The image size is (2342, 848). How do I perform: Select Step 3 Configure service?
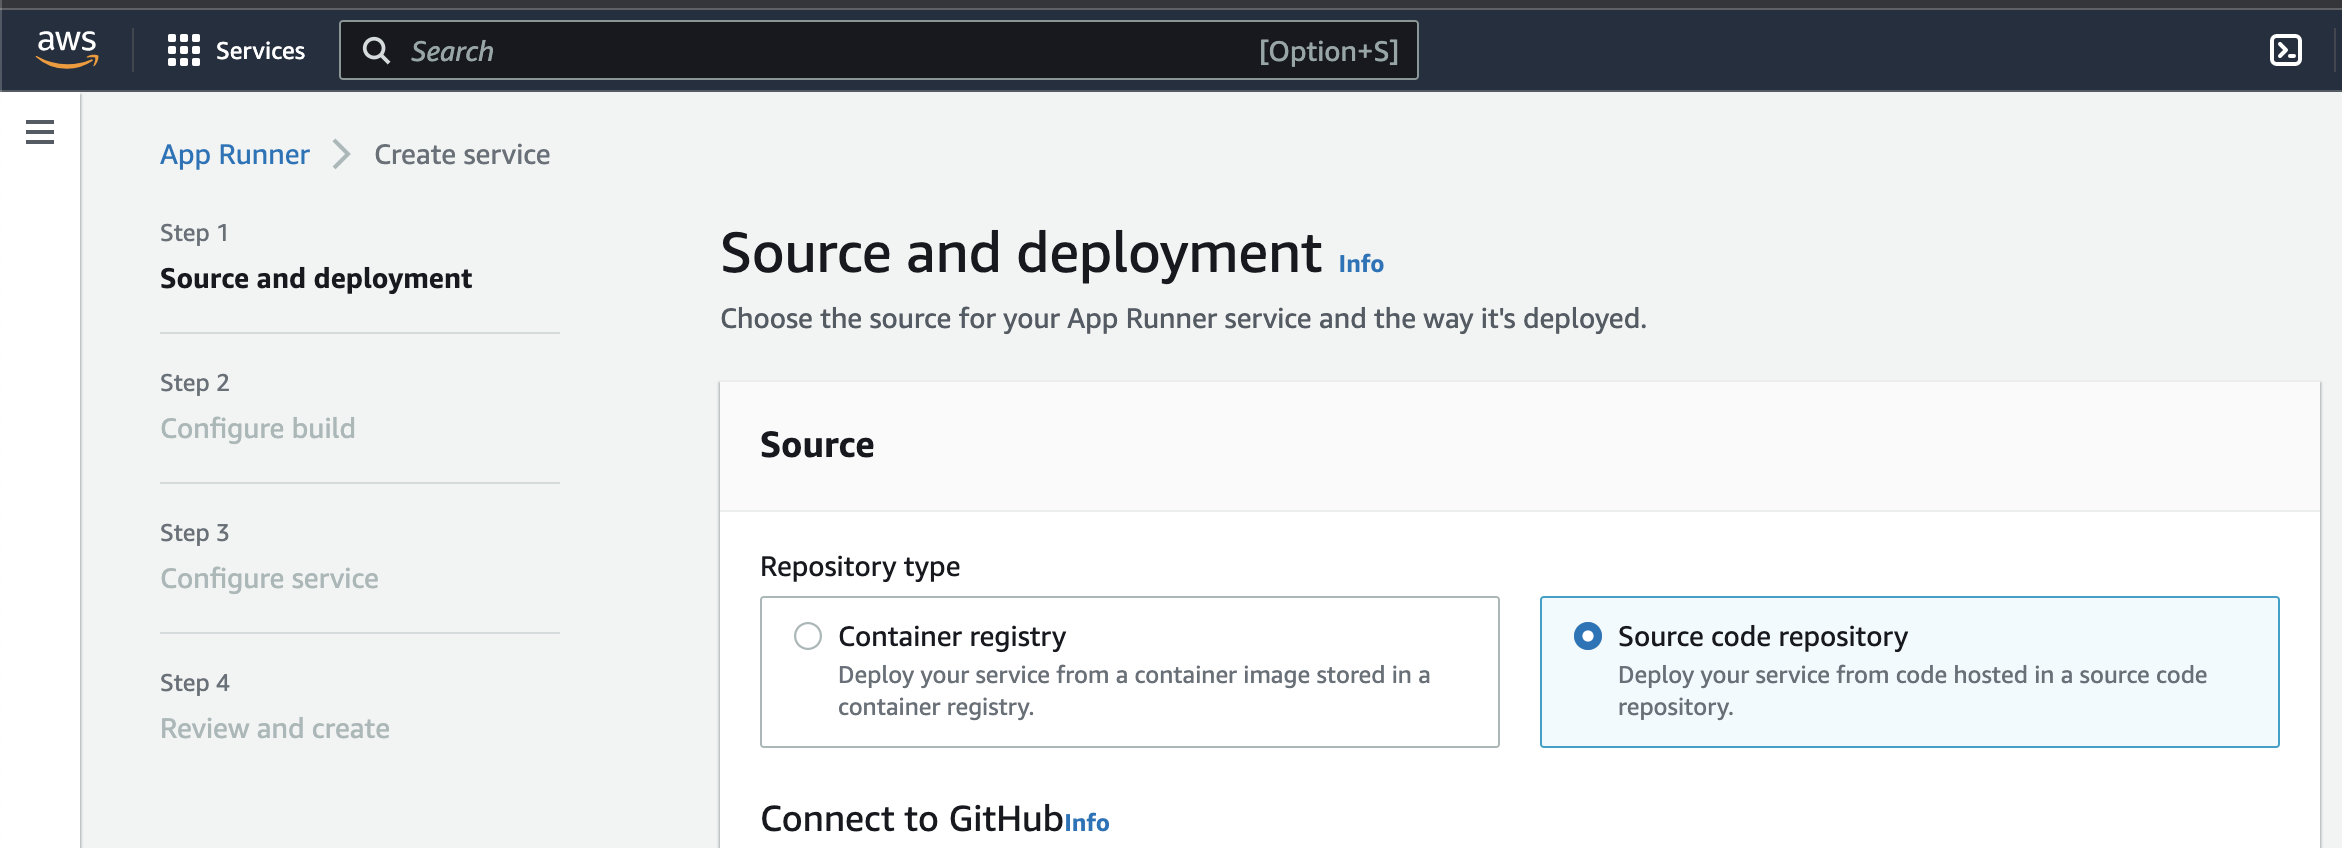269,578
